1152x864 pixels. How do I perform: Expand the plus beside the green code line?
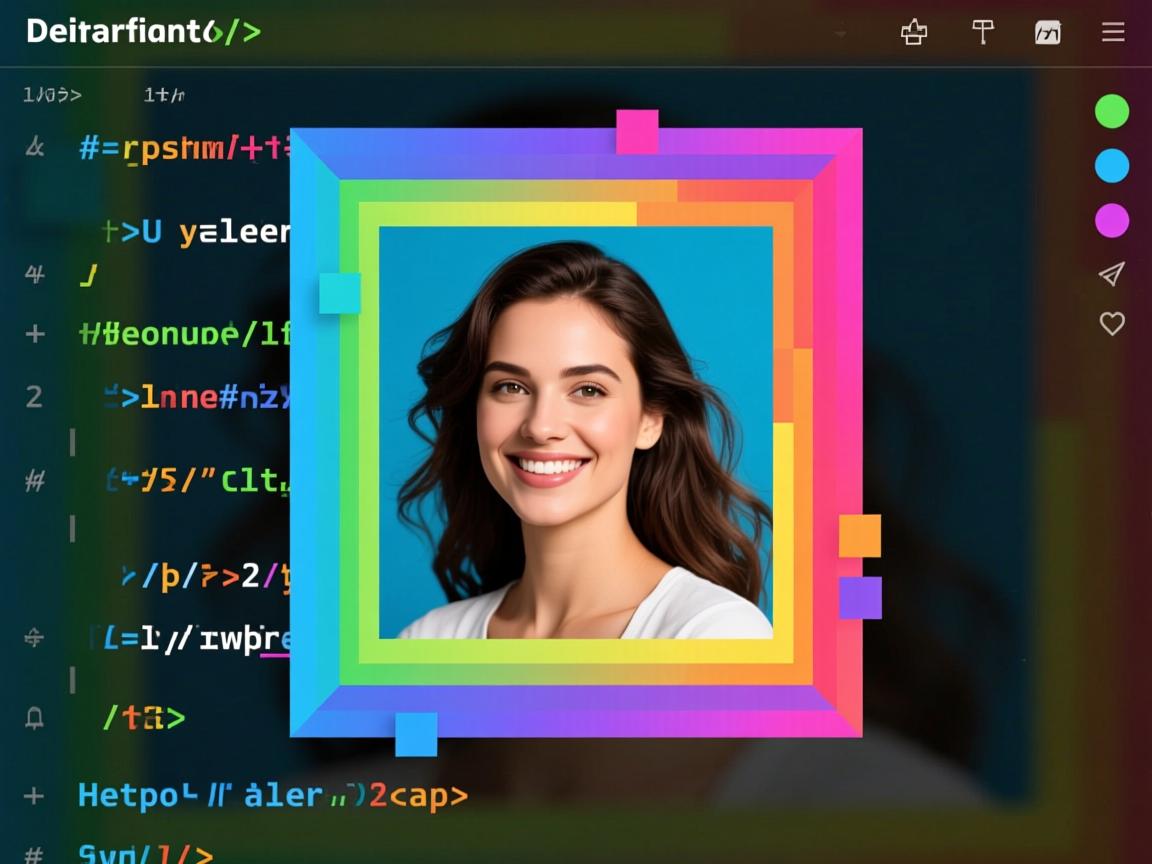click(34, 333)
